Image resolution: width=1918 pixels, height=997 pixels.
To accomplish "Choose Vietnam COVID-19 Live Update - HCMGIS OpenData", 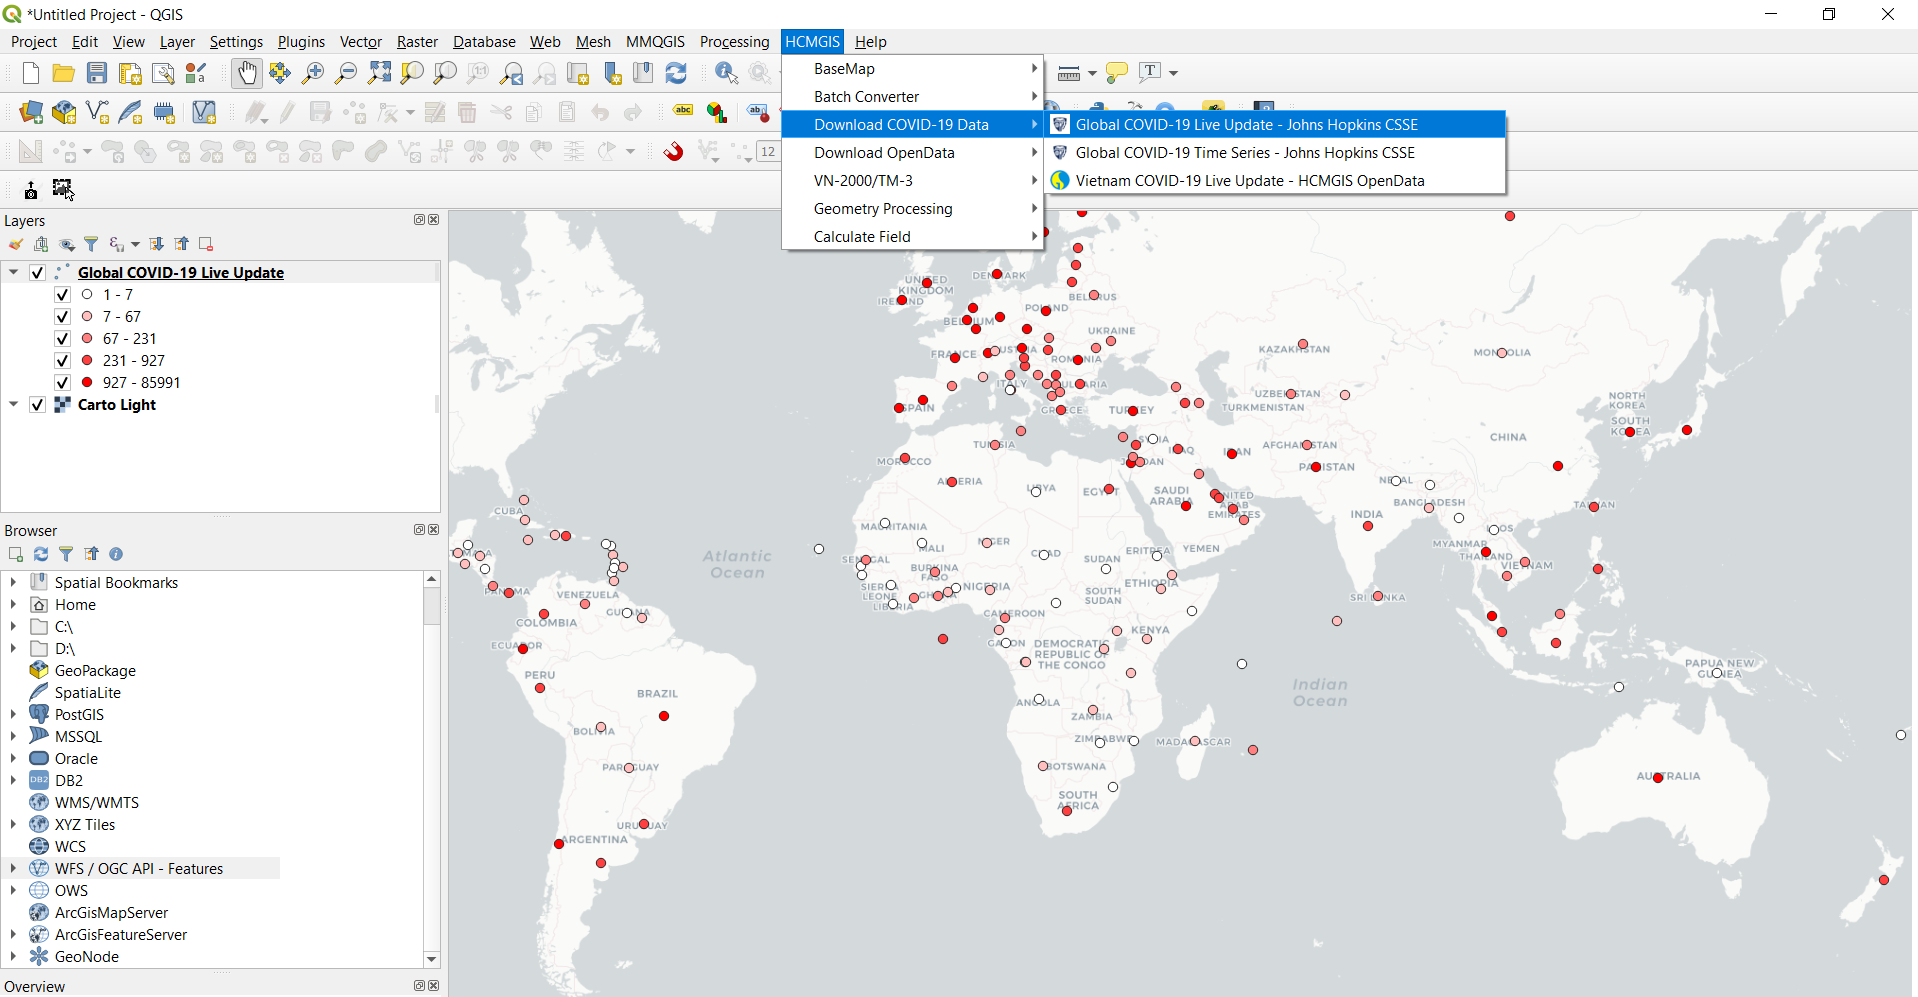I will [x=1276, y=181].
